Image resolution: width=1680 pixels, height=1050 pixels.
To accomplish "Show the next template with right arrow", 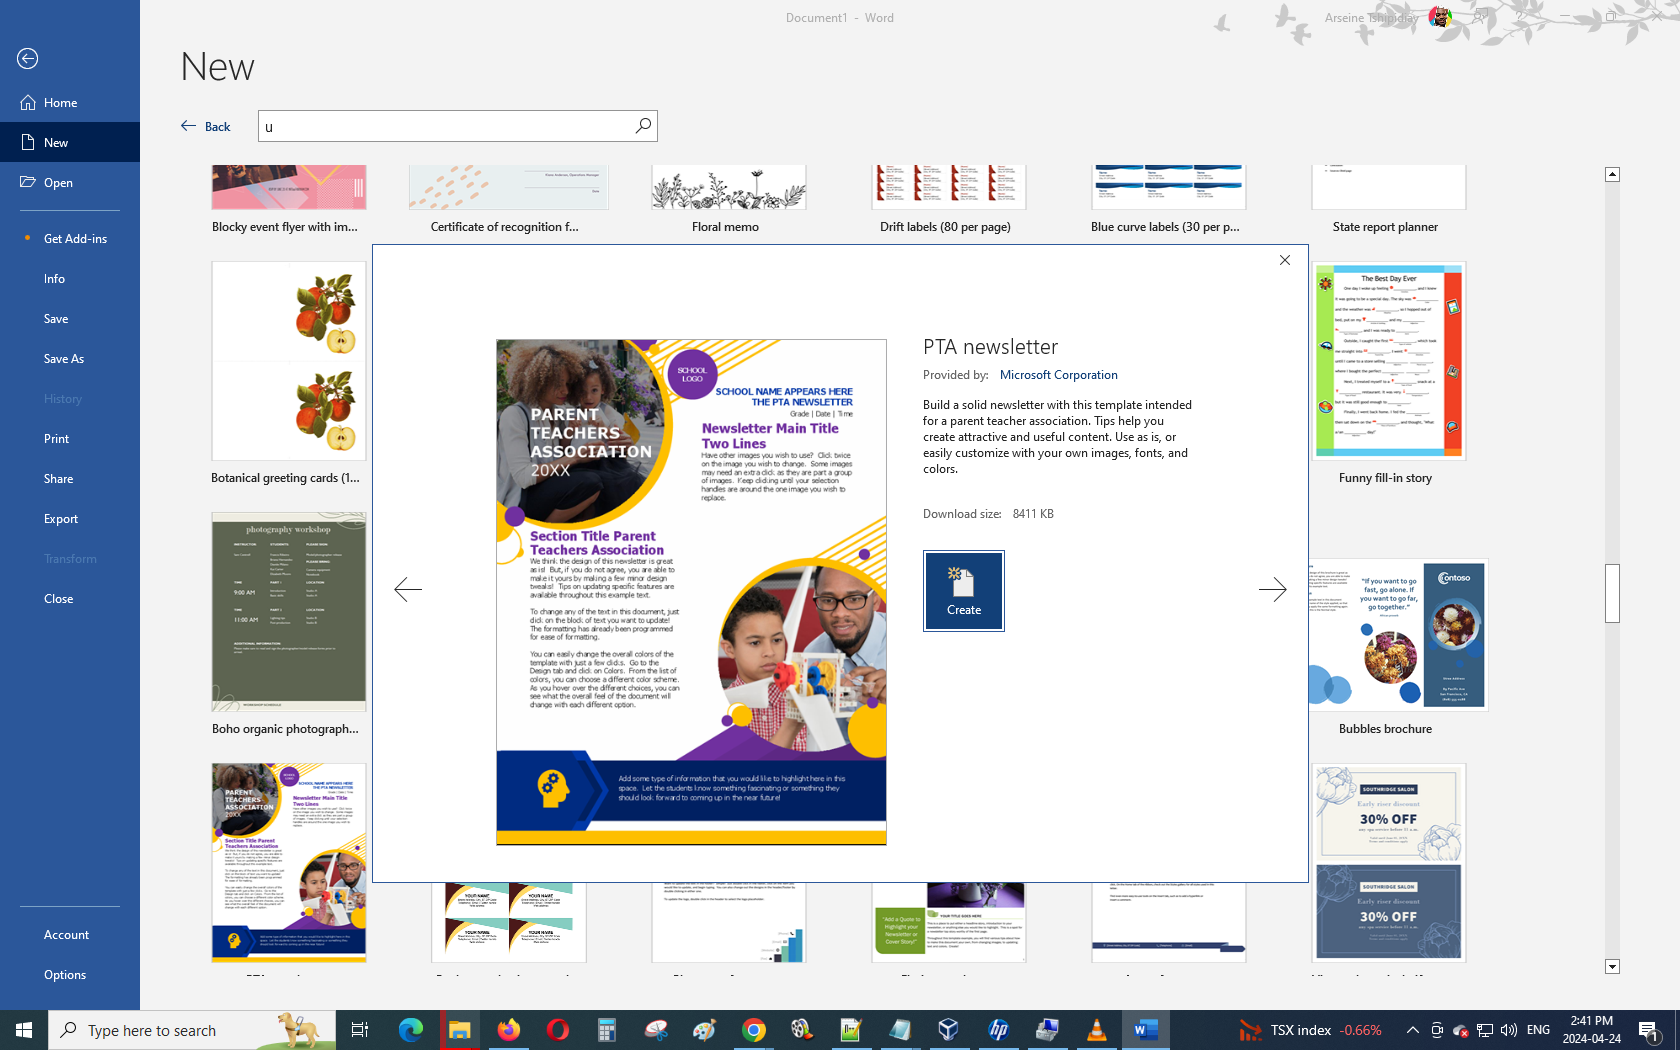I will pyautogui.click(x=1272, y=589).
